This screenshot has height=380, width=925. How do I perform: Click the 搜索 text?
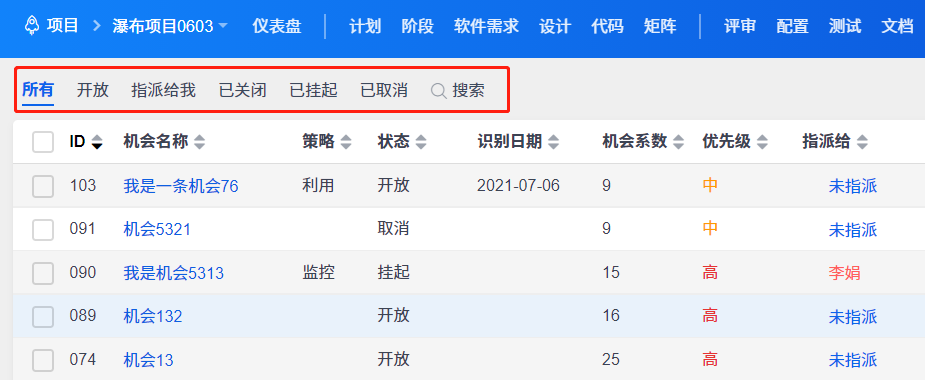coord(468,90)
